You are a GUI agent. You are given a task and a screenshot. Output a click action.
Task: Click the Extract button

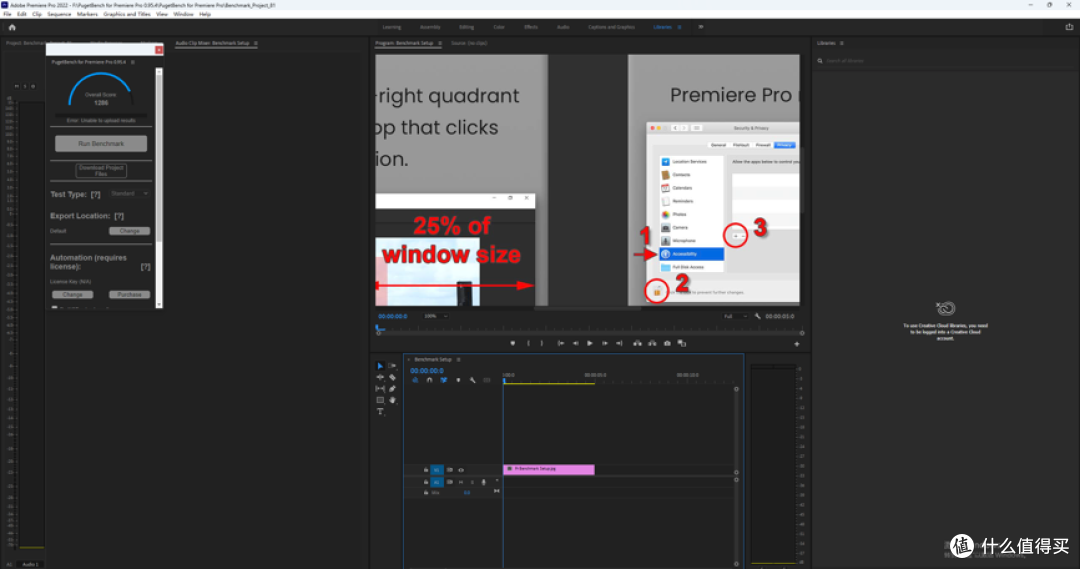[652, 343]
